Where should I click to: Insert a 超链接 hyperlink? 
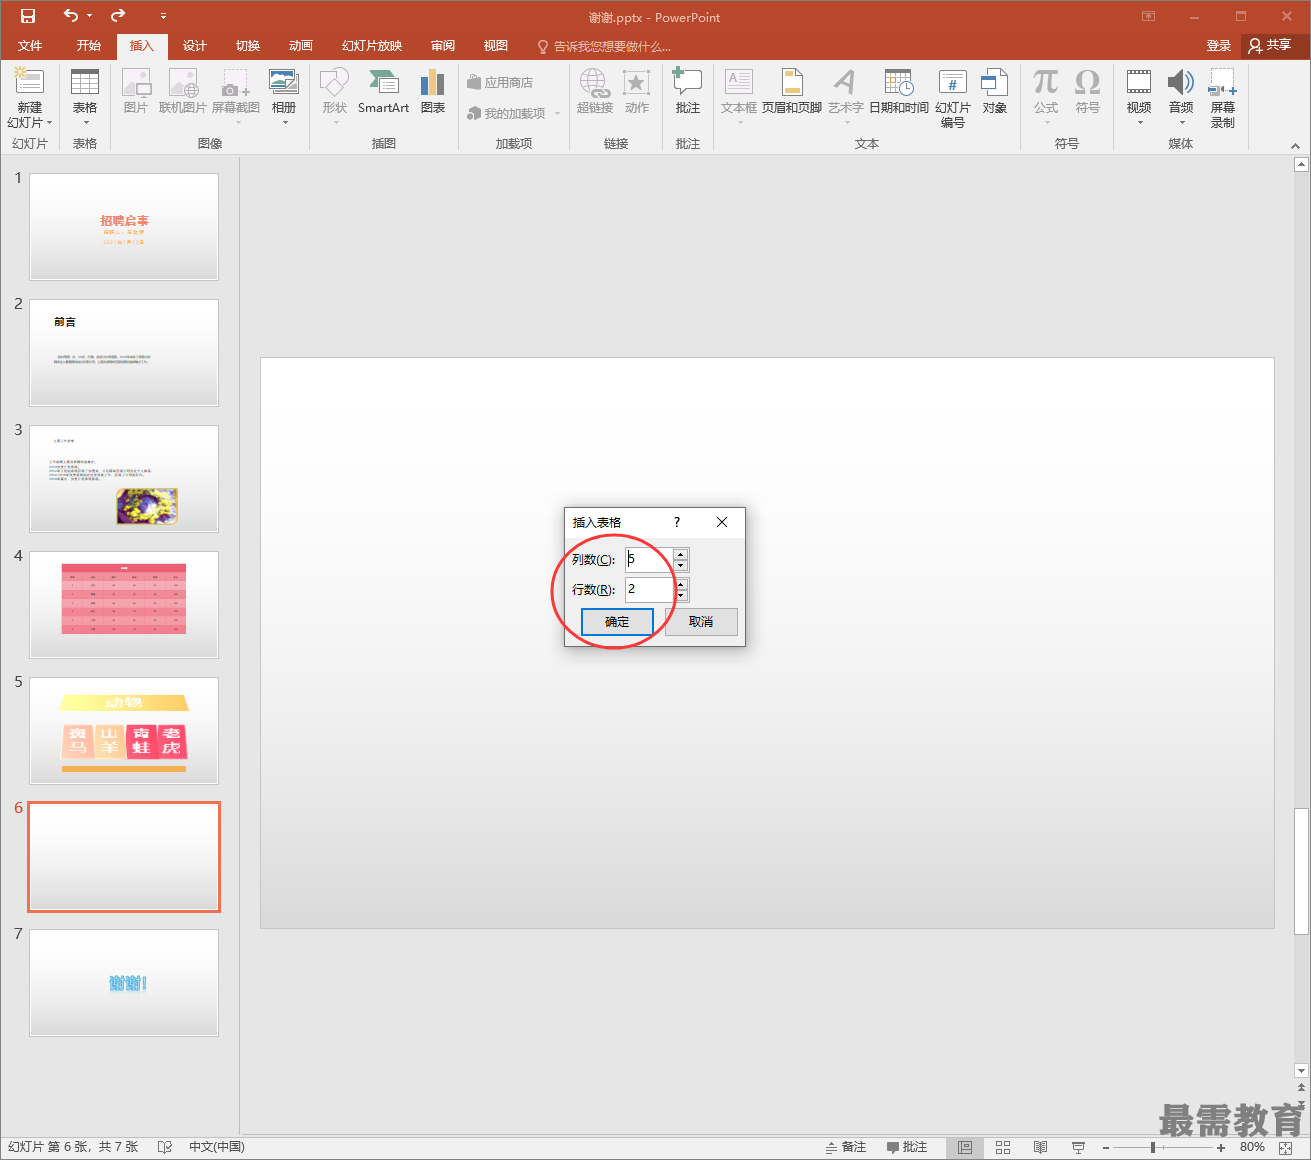(595, 92)
